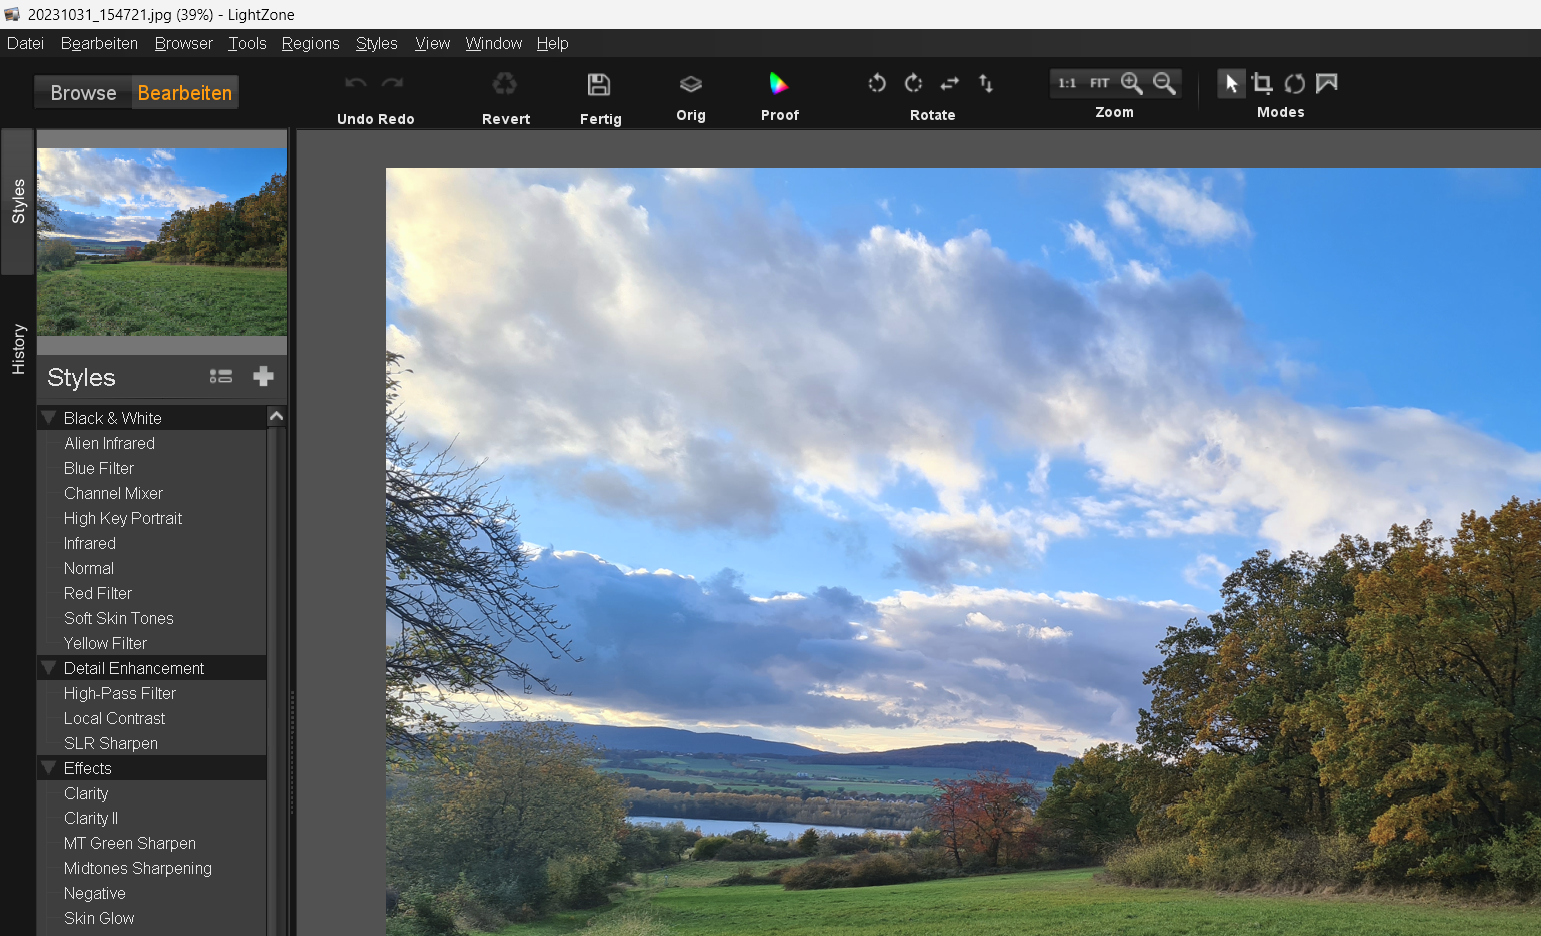Collapse the Effects style group
This screenshot has width=1541, height=936.
(x=48, y=768)
